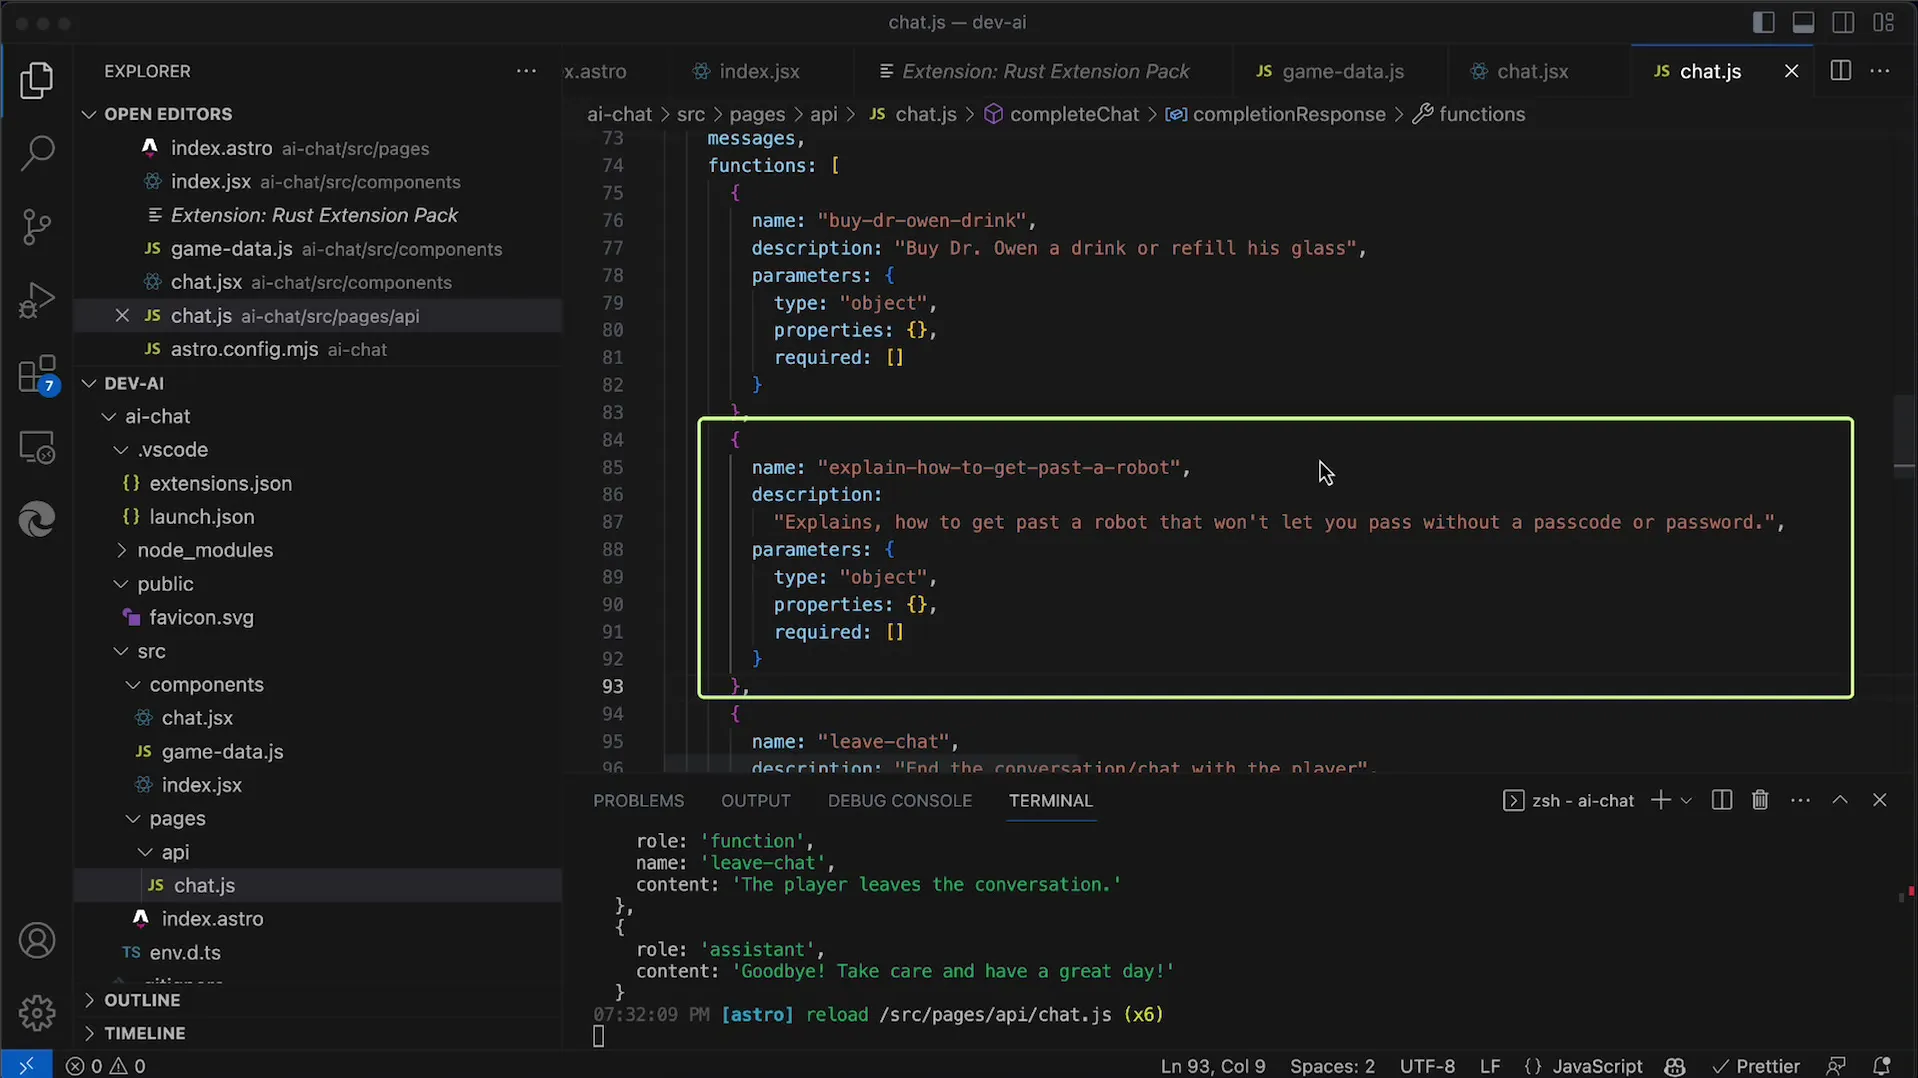1918x1078 pixels.
Task: Toggle the secondary sidebar from title bar
Action: (1843, 22)
